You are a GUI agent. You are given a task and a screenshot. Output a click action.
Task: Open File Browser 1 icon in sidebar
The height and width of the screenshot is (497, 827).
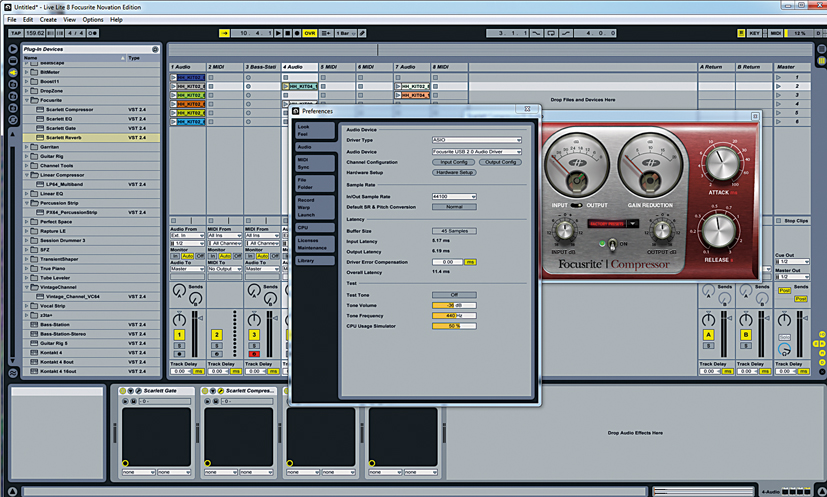[x=13, y=84]
